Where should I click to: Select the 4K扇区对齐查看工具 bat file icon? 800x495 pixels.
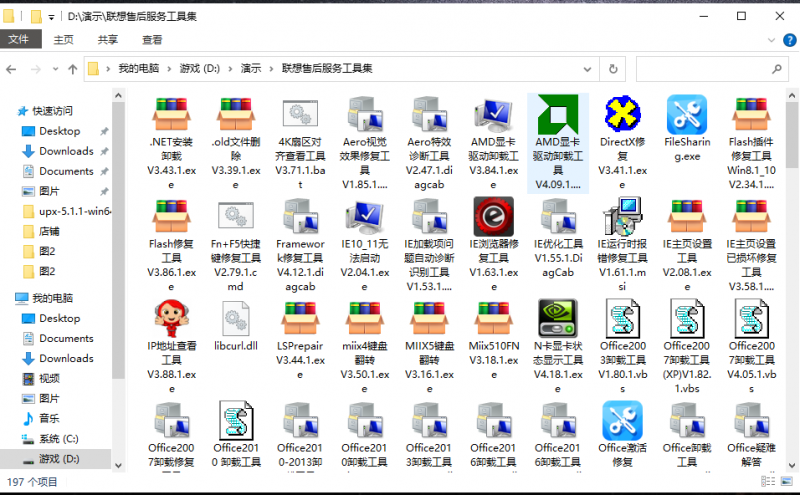(x=300, y=114)
